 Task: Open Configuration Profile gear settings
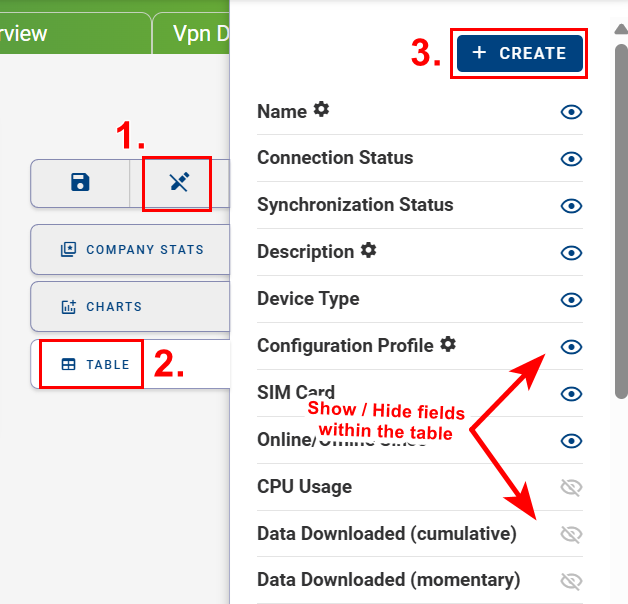pyautogui.click(x=448, y=344)
